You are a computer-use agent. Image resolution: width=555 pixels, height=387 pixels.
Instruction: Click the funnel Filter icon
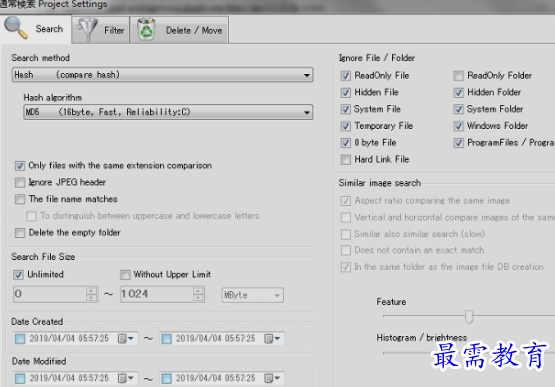87,30
